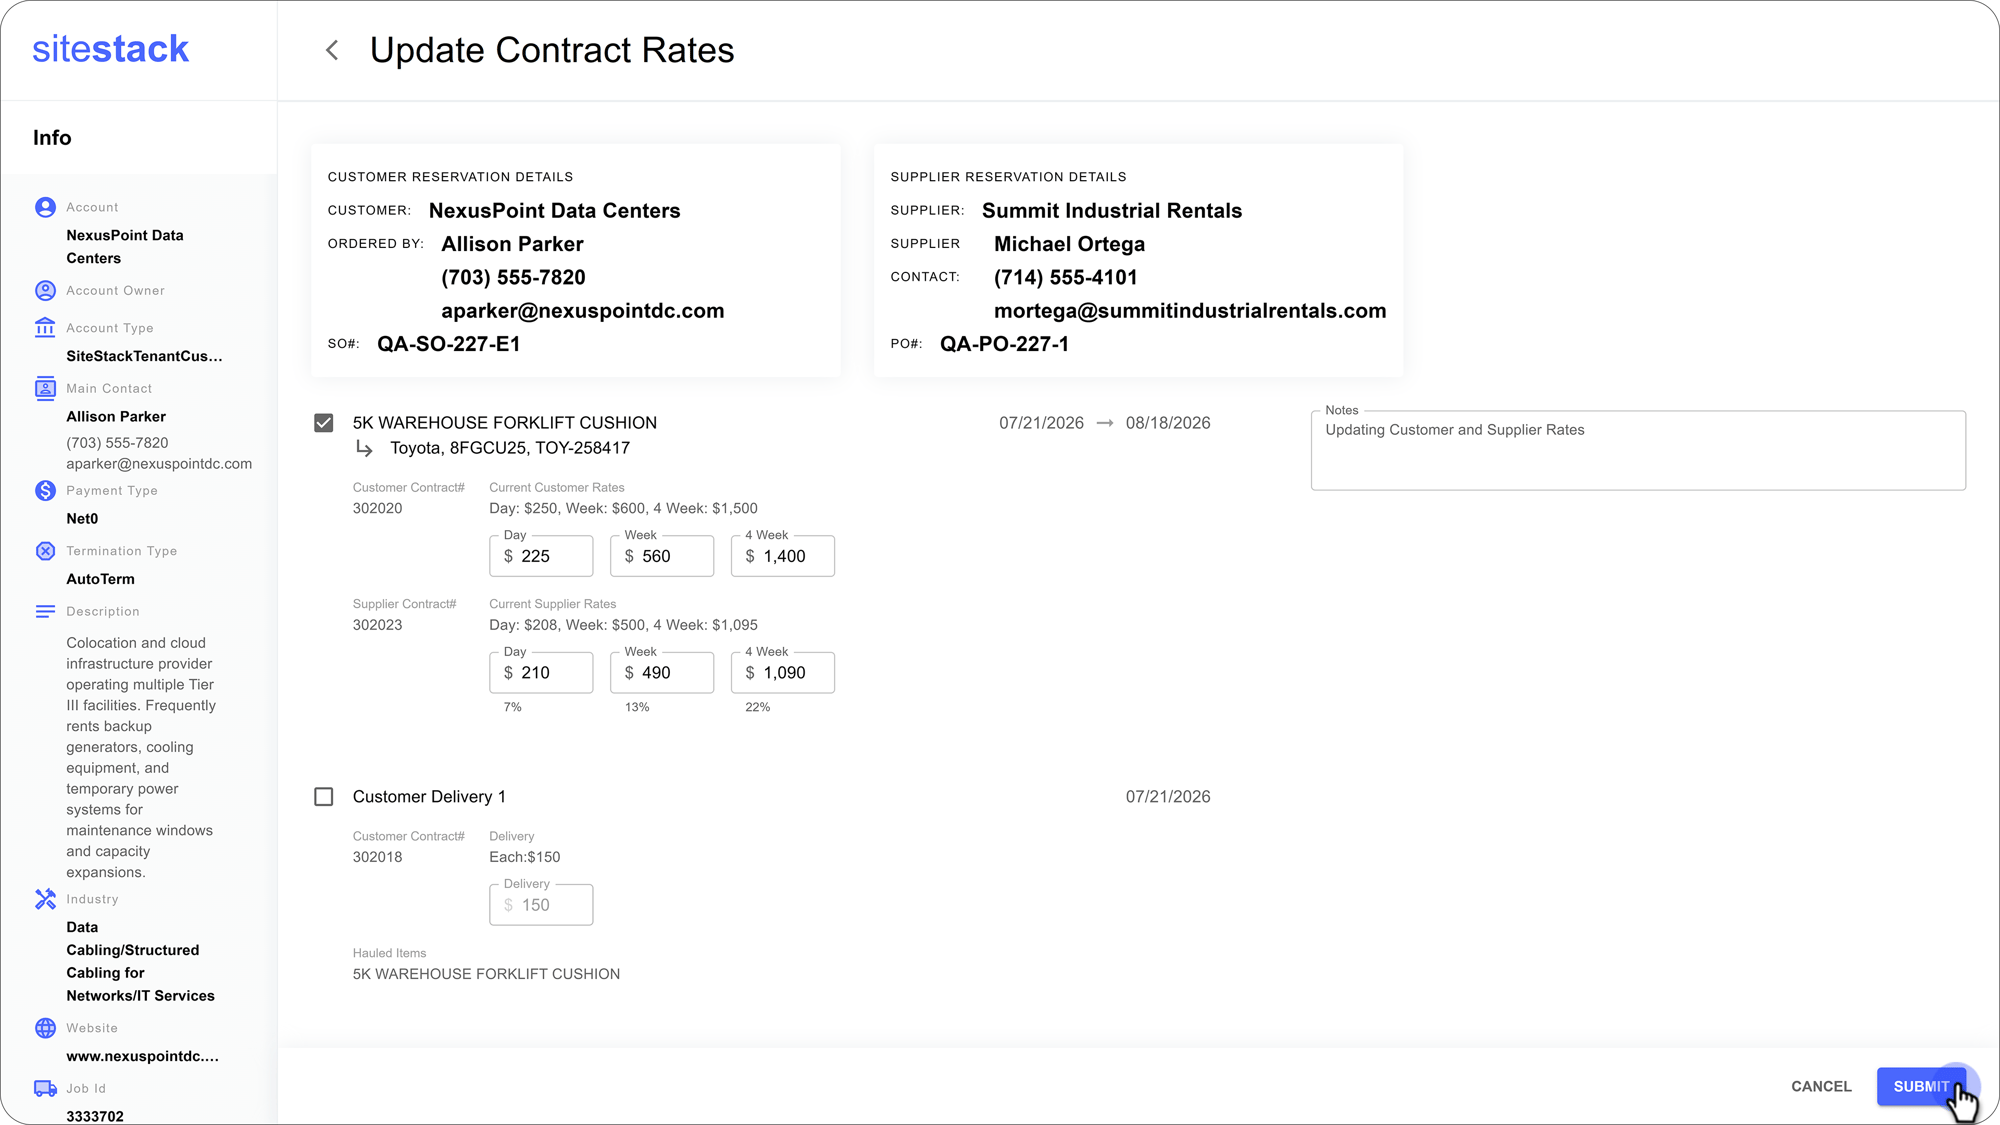This screenshot has width=2000, height=1125.
Task: Click supplier name Summit Industrial Rentals
Action: (x=1112, y=211)
